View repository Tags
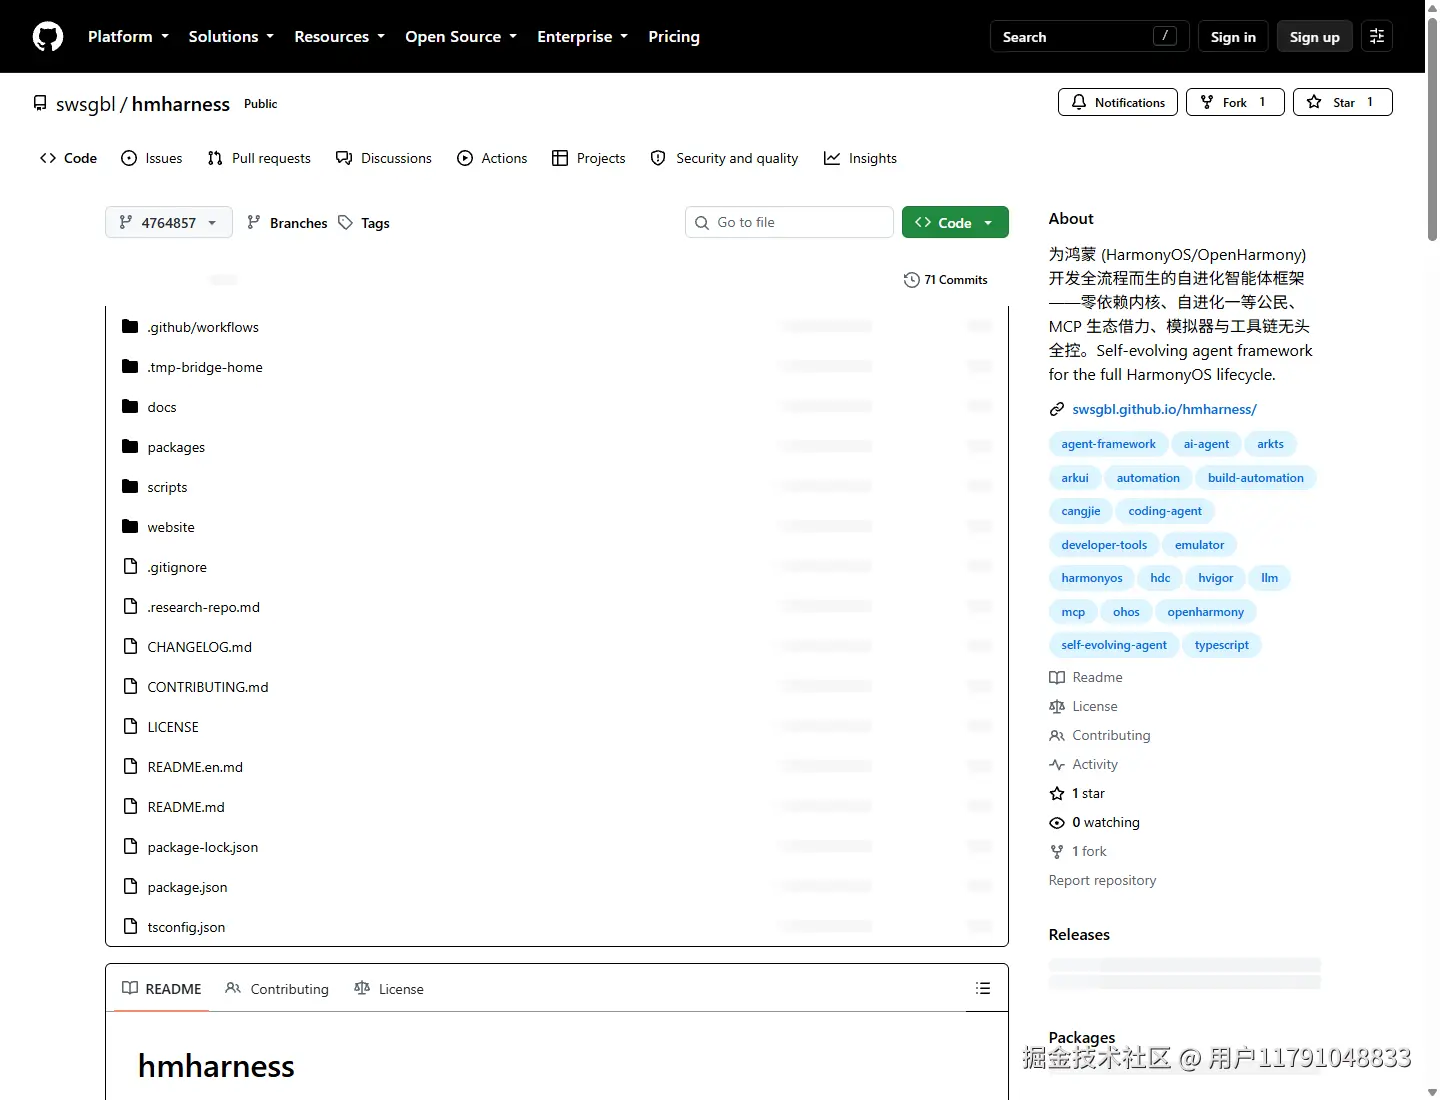The height and width of the screenshot is (1100, 1440). (x=364, y=223)
